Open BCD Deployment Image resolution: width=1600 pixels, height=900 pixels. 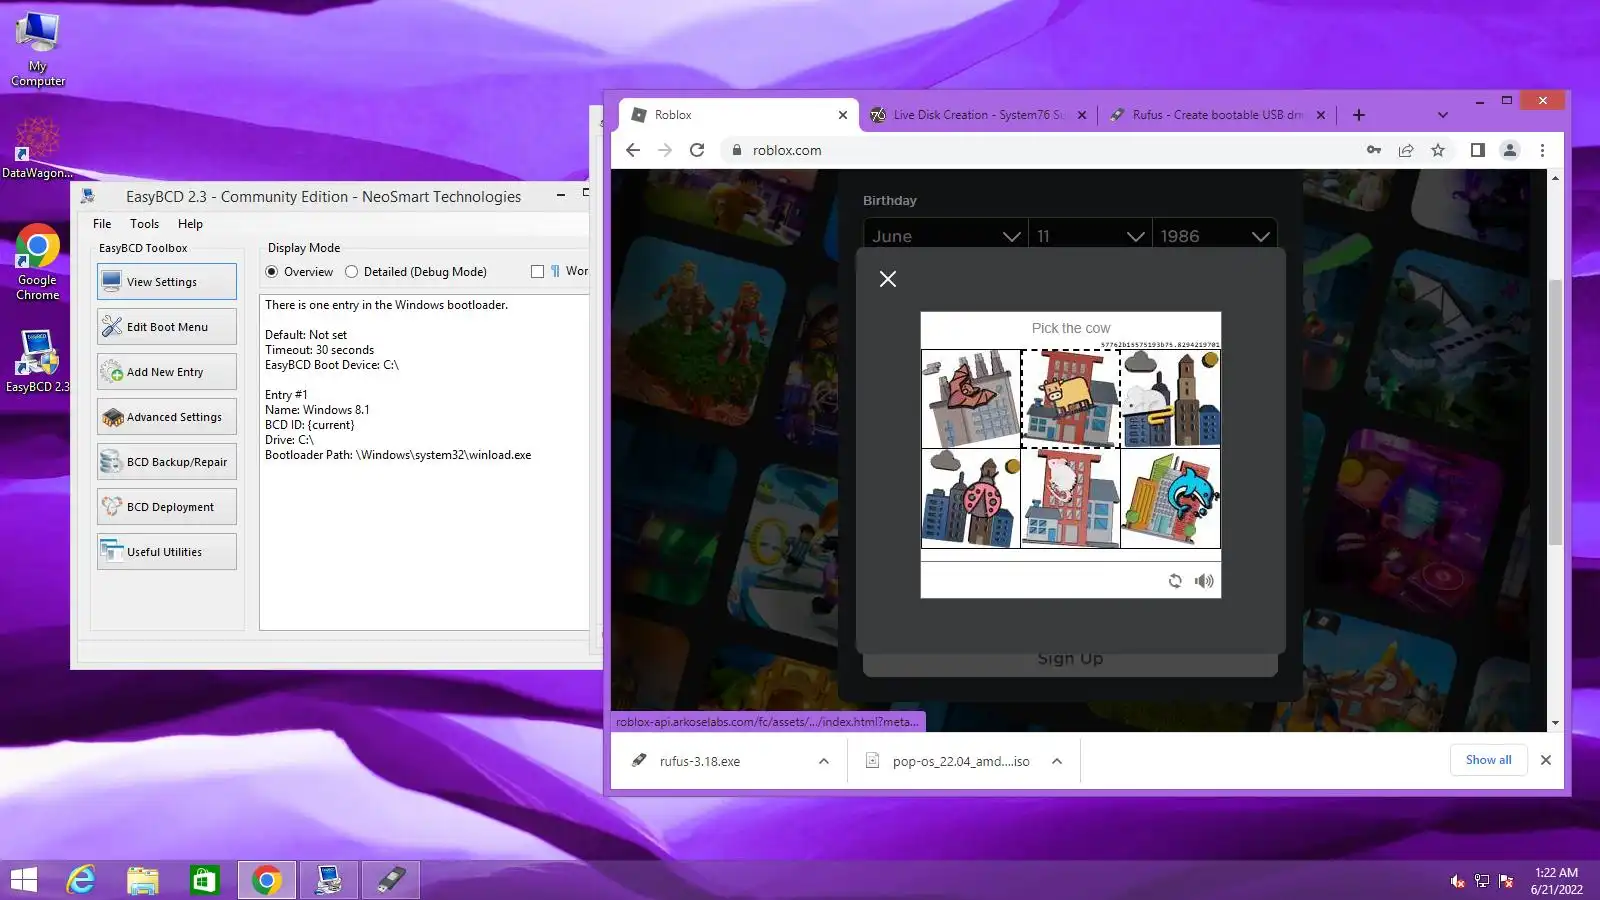(167, 507)
